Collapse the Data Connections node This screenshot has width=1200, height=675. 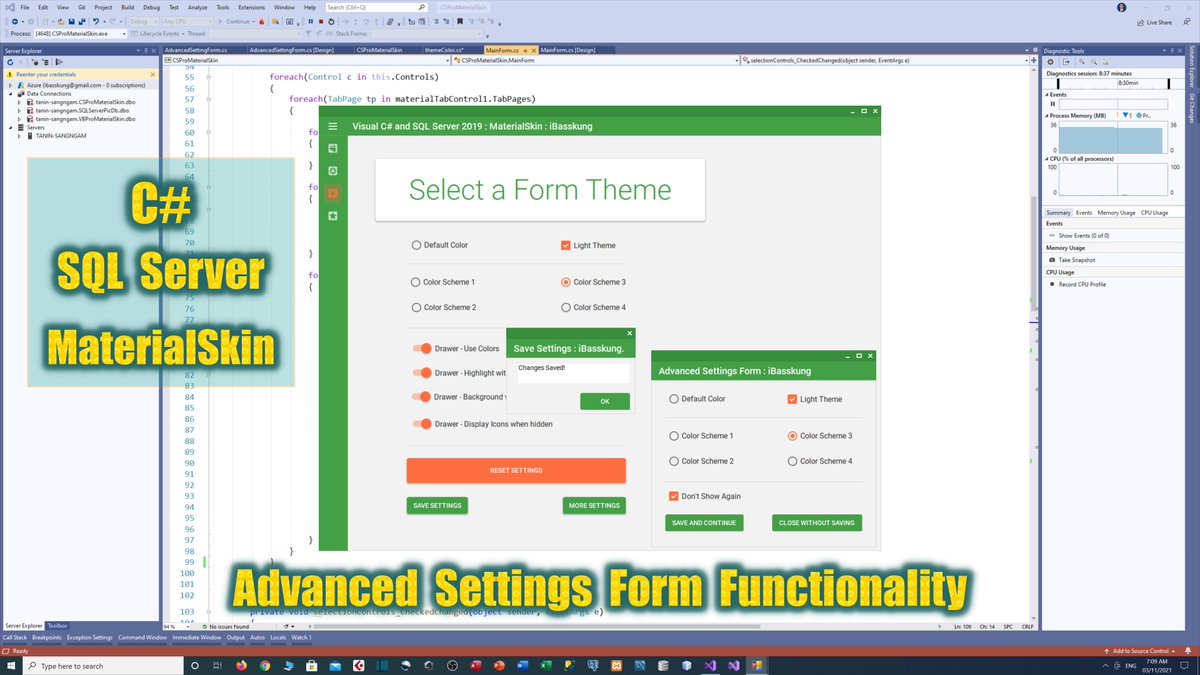coord(9,94)
